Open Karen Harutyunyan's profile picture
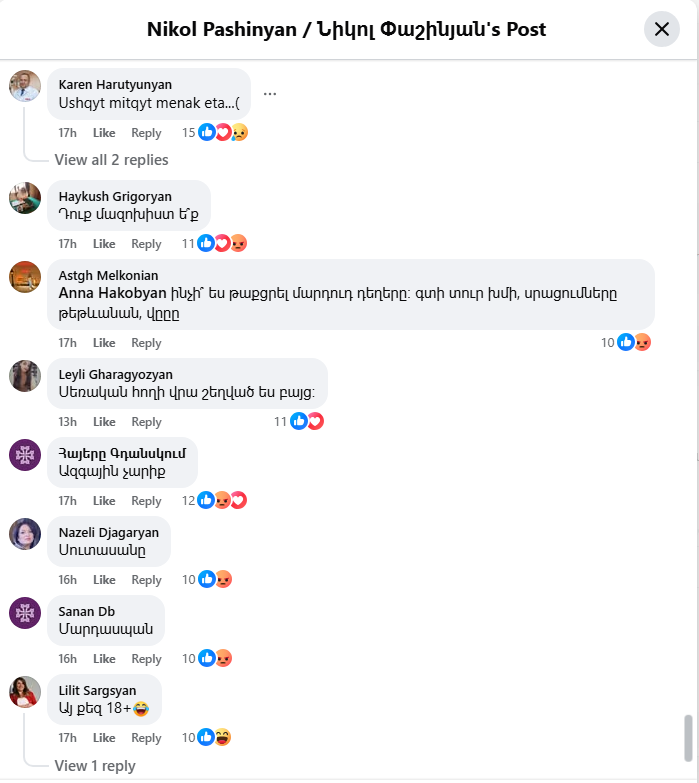This screenshot has height=783, width=699. [25, 87]
